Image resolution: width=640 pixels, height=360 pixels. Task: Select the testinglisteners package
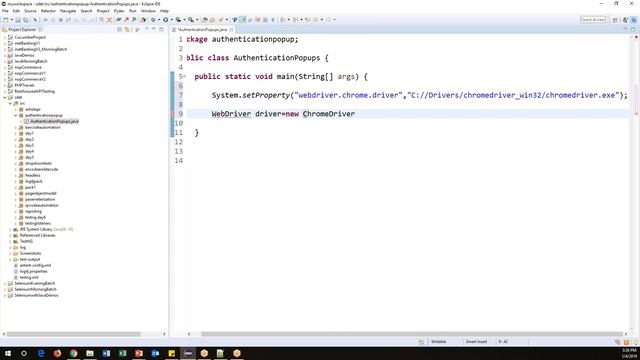click(x=38, y=223)
